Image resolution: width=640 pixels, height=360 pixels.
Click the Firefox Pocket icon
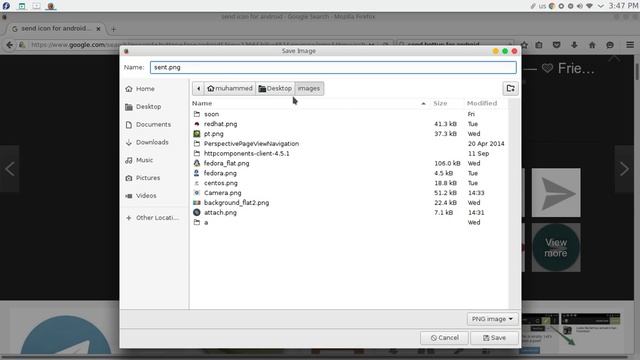point(556,45)
